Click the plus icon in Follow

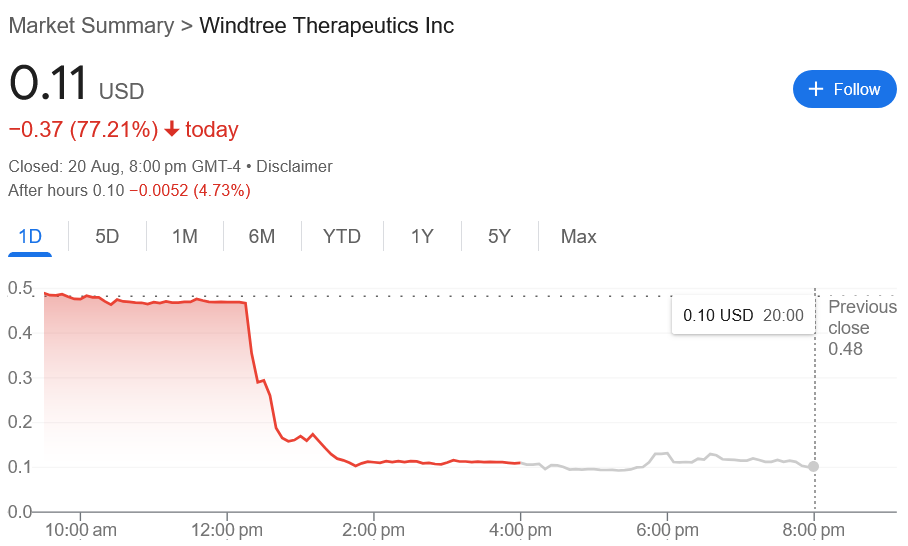pyautogui.click(x=815, y=89)
